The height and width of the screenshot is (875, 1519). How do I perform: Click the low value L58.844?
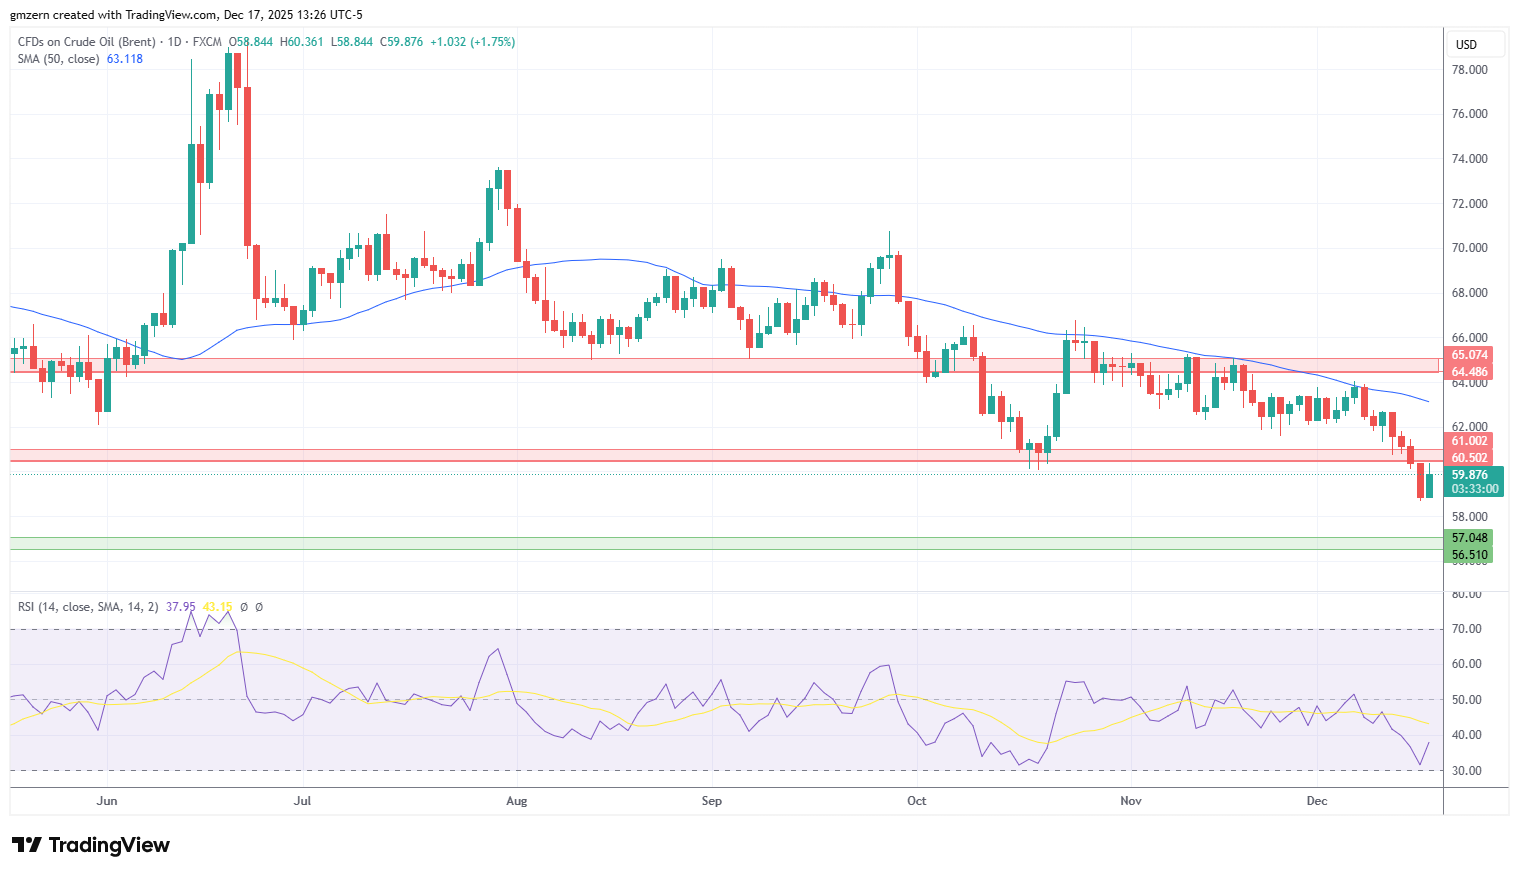pos(351,42)
